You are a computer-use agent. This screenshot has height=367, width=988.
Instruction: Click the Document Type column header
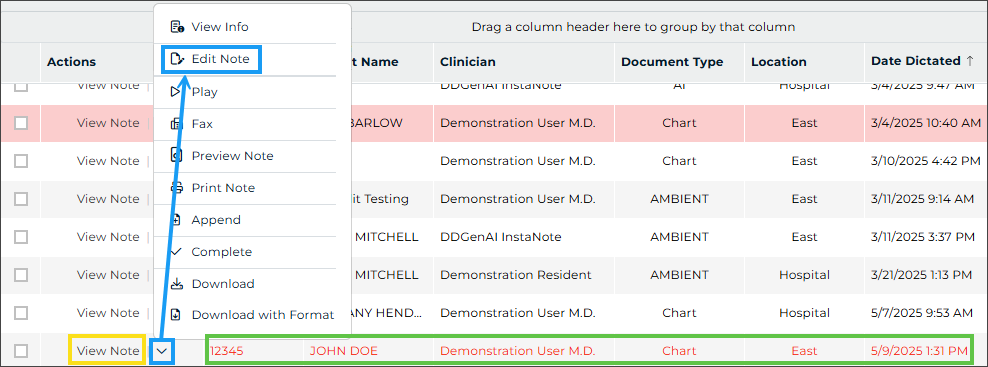(672, 62)
